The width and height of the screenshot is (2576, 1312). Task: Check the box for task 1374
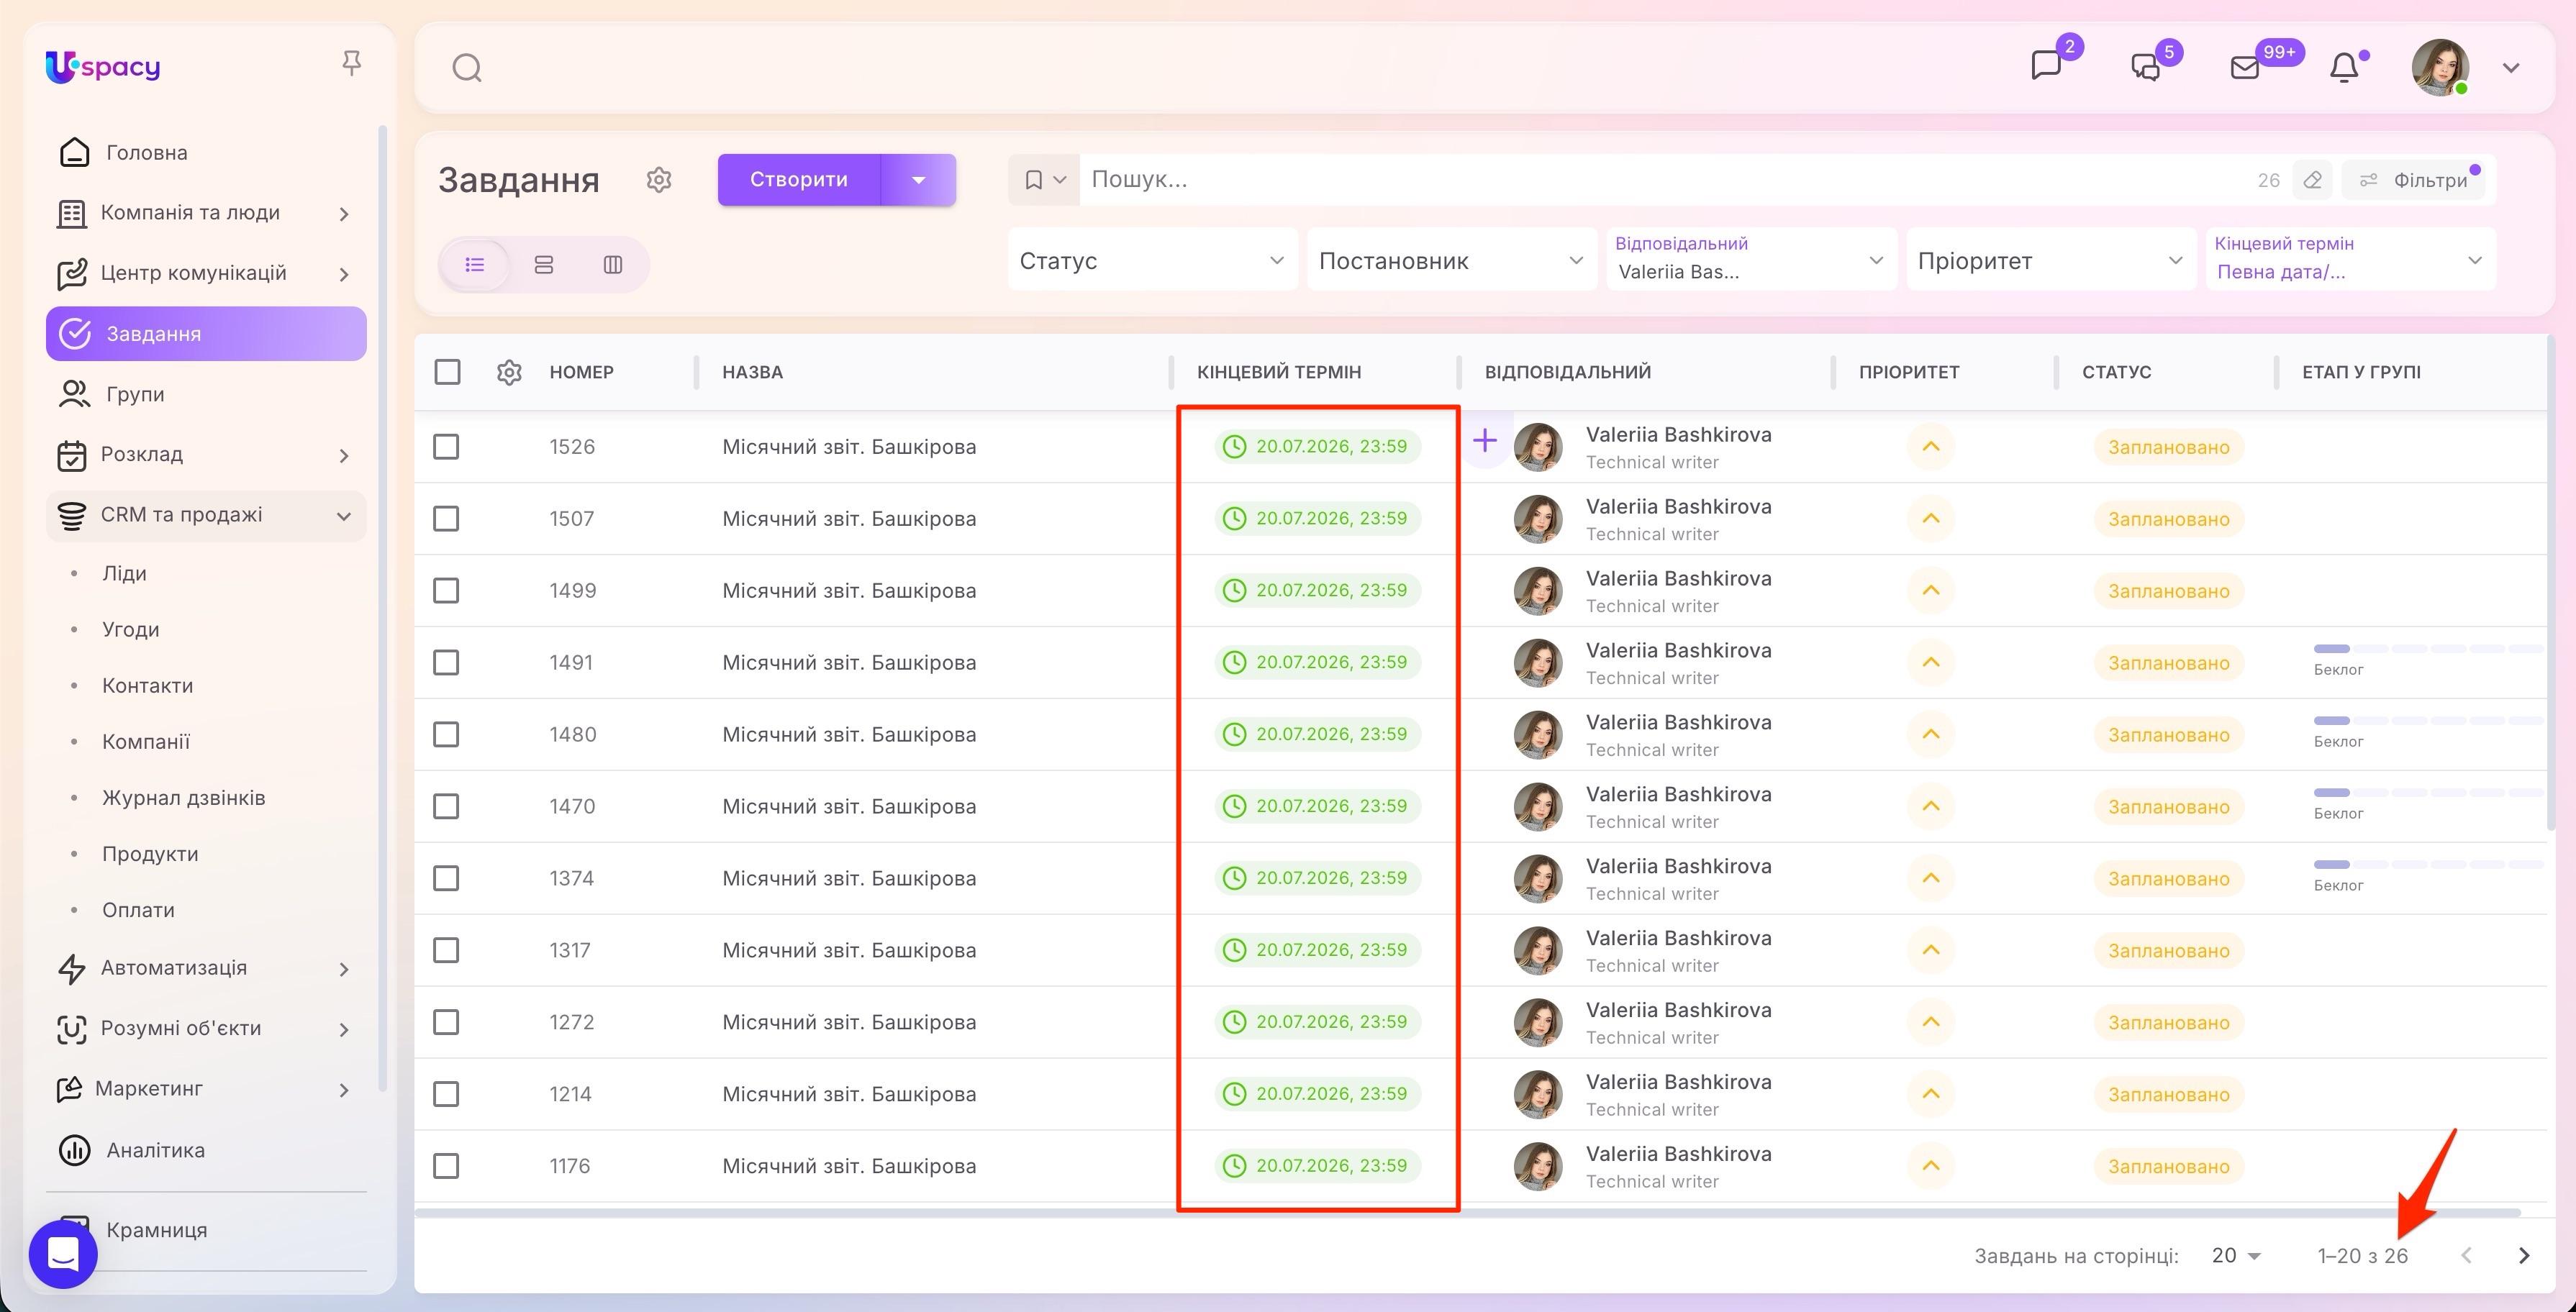[x=446, y=878]
